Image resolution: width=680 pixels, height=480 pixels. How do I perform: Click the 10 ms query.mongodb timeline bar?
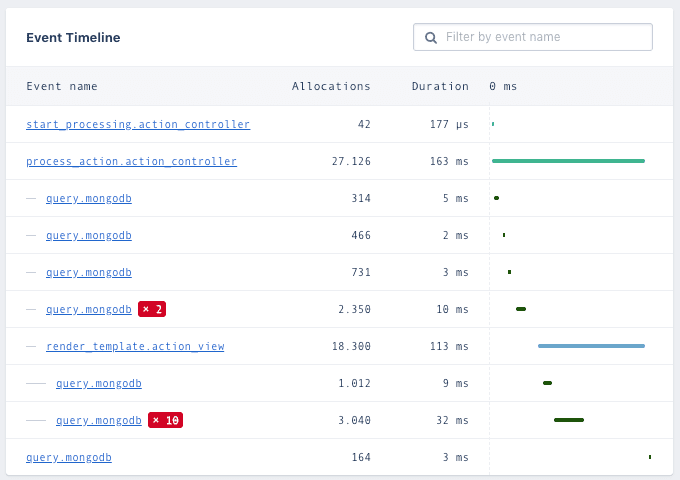pos(521,309)
